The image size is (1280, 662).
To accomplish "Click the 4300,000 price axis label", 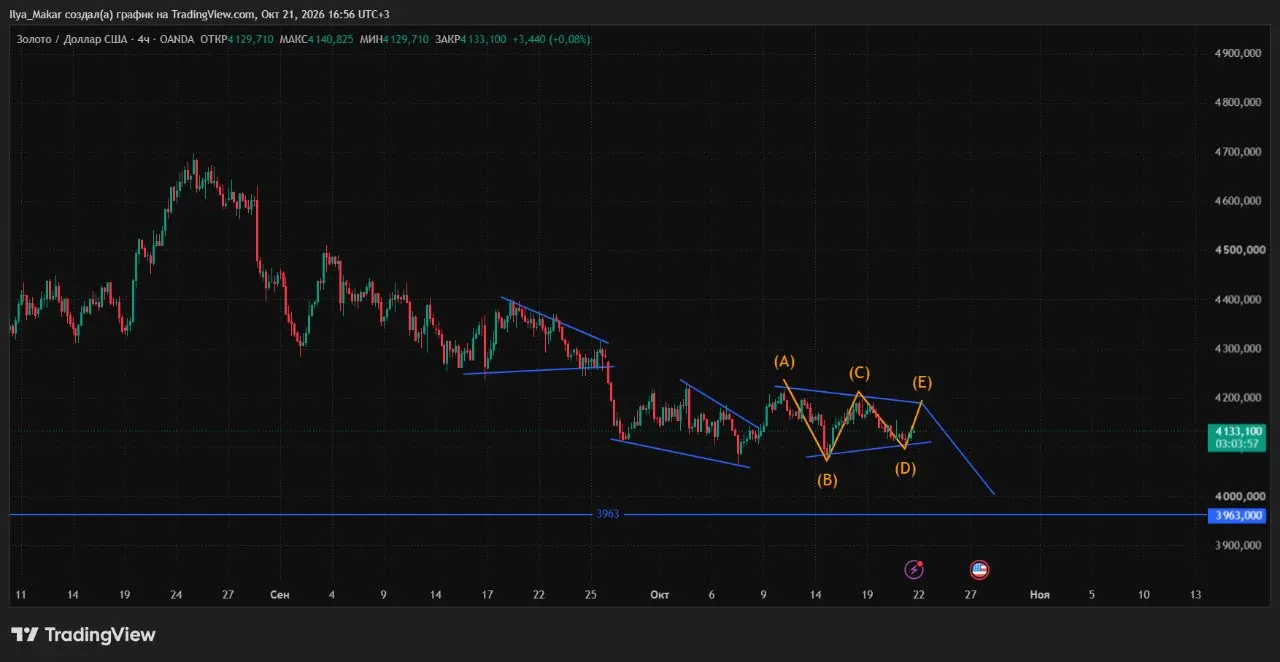I will coord(1238,349).
